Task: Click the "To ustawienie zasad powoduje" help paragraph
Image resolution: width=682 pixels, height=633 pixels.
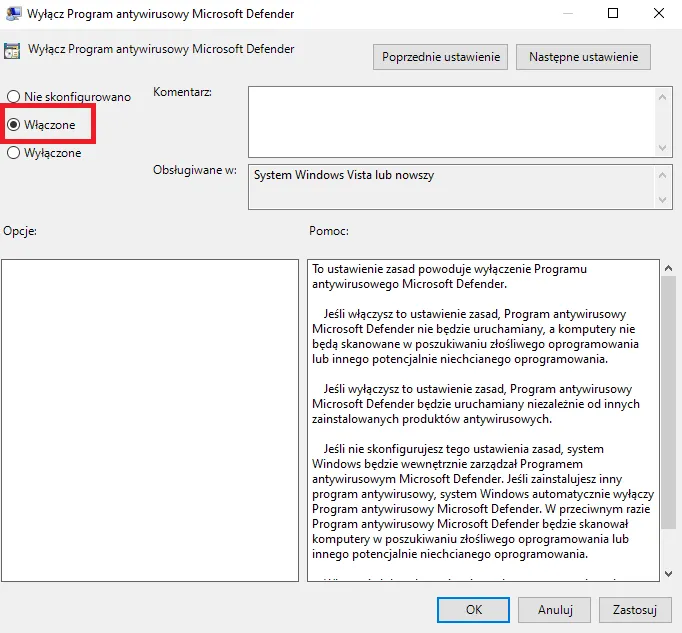Action: (449, 276)
